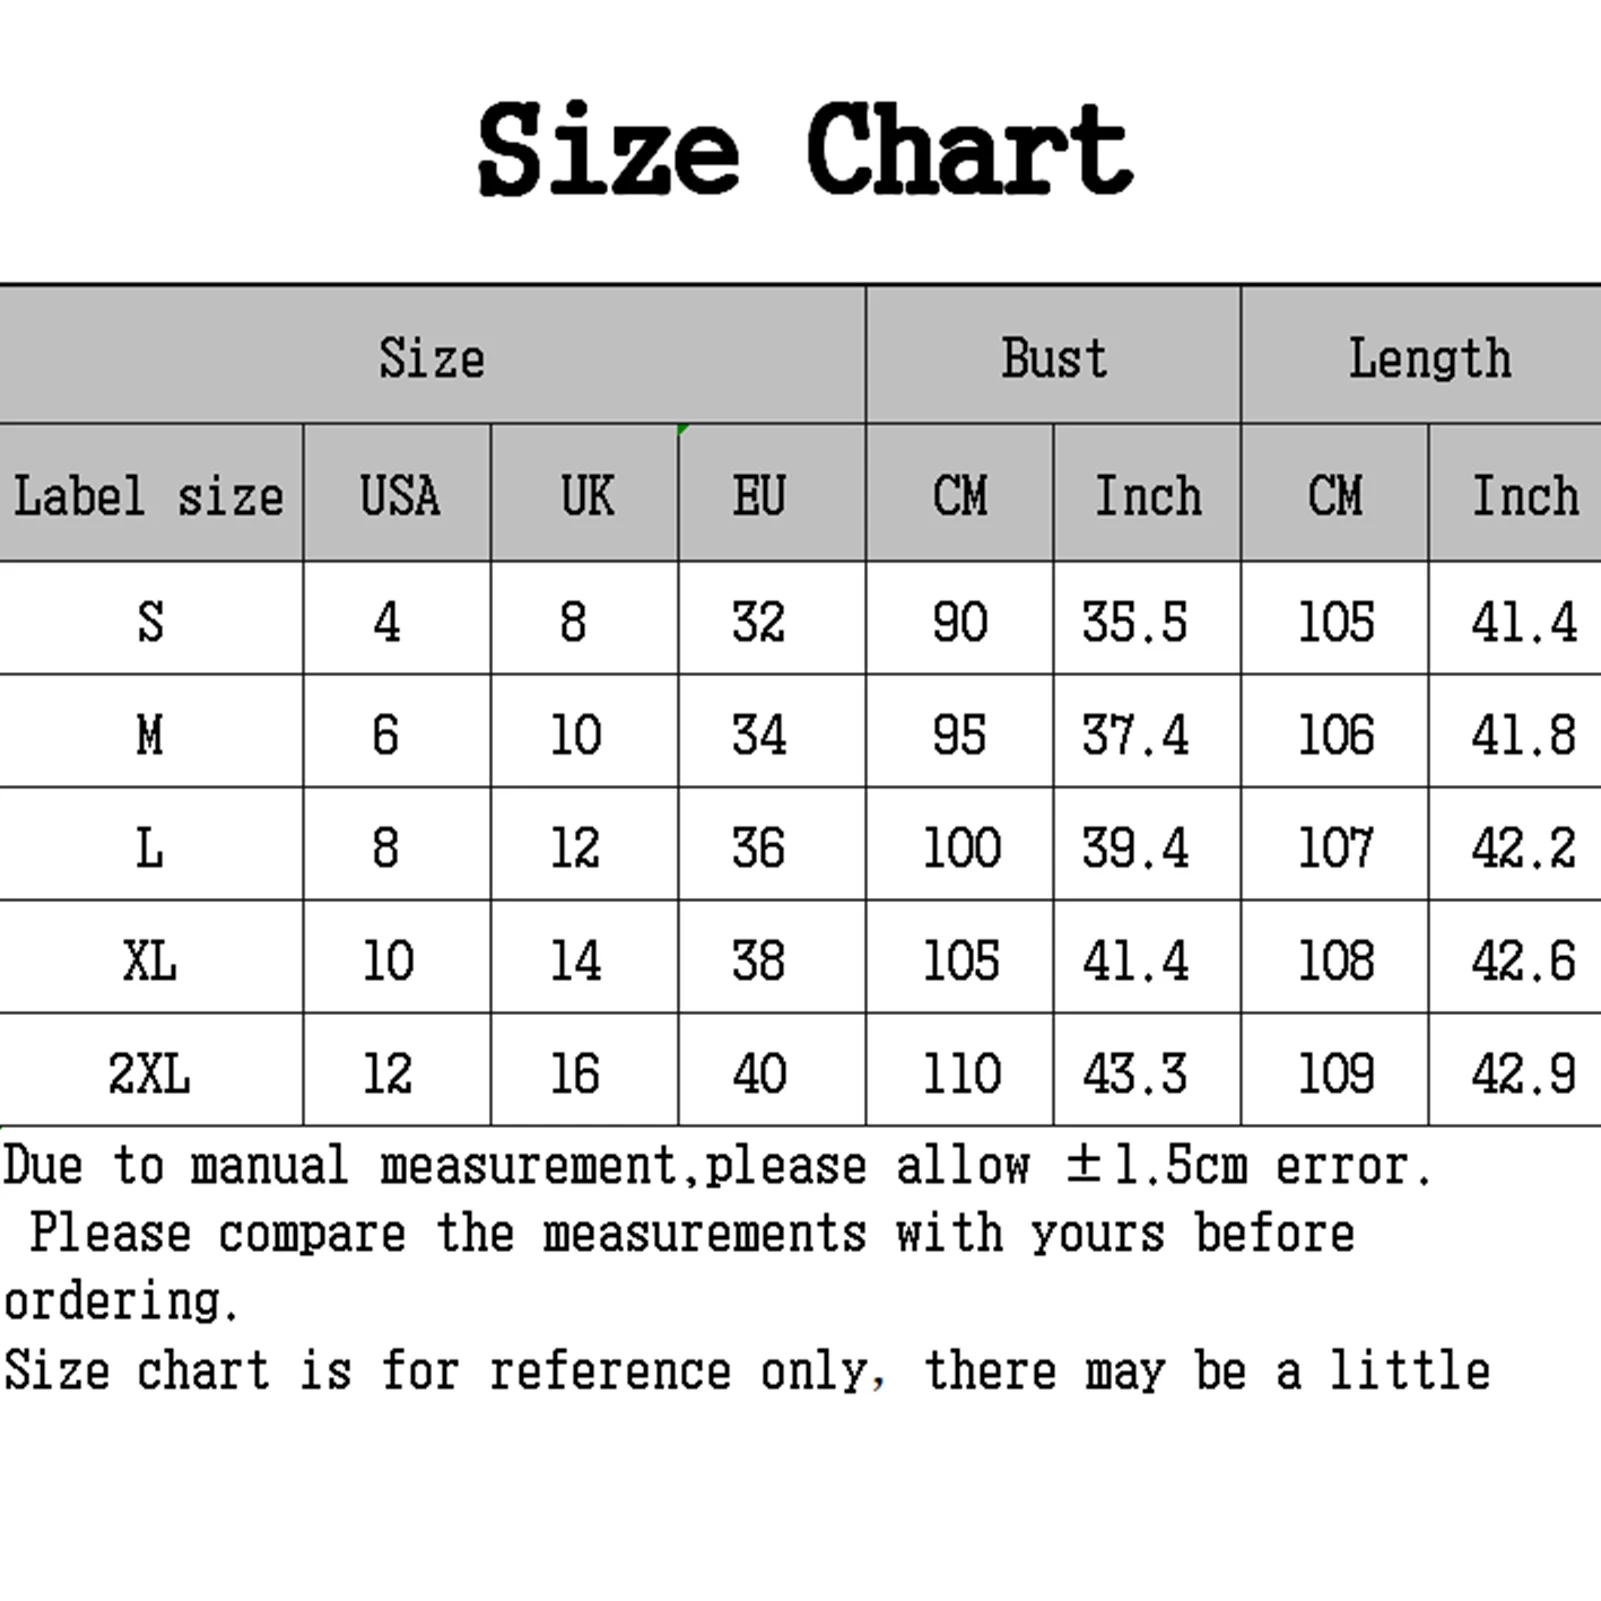
Task: Click the Size Chart title
Action: [804, 150]
